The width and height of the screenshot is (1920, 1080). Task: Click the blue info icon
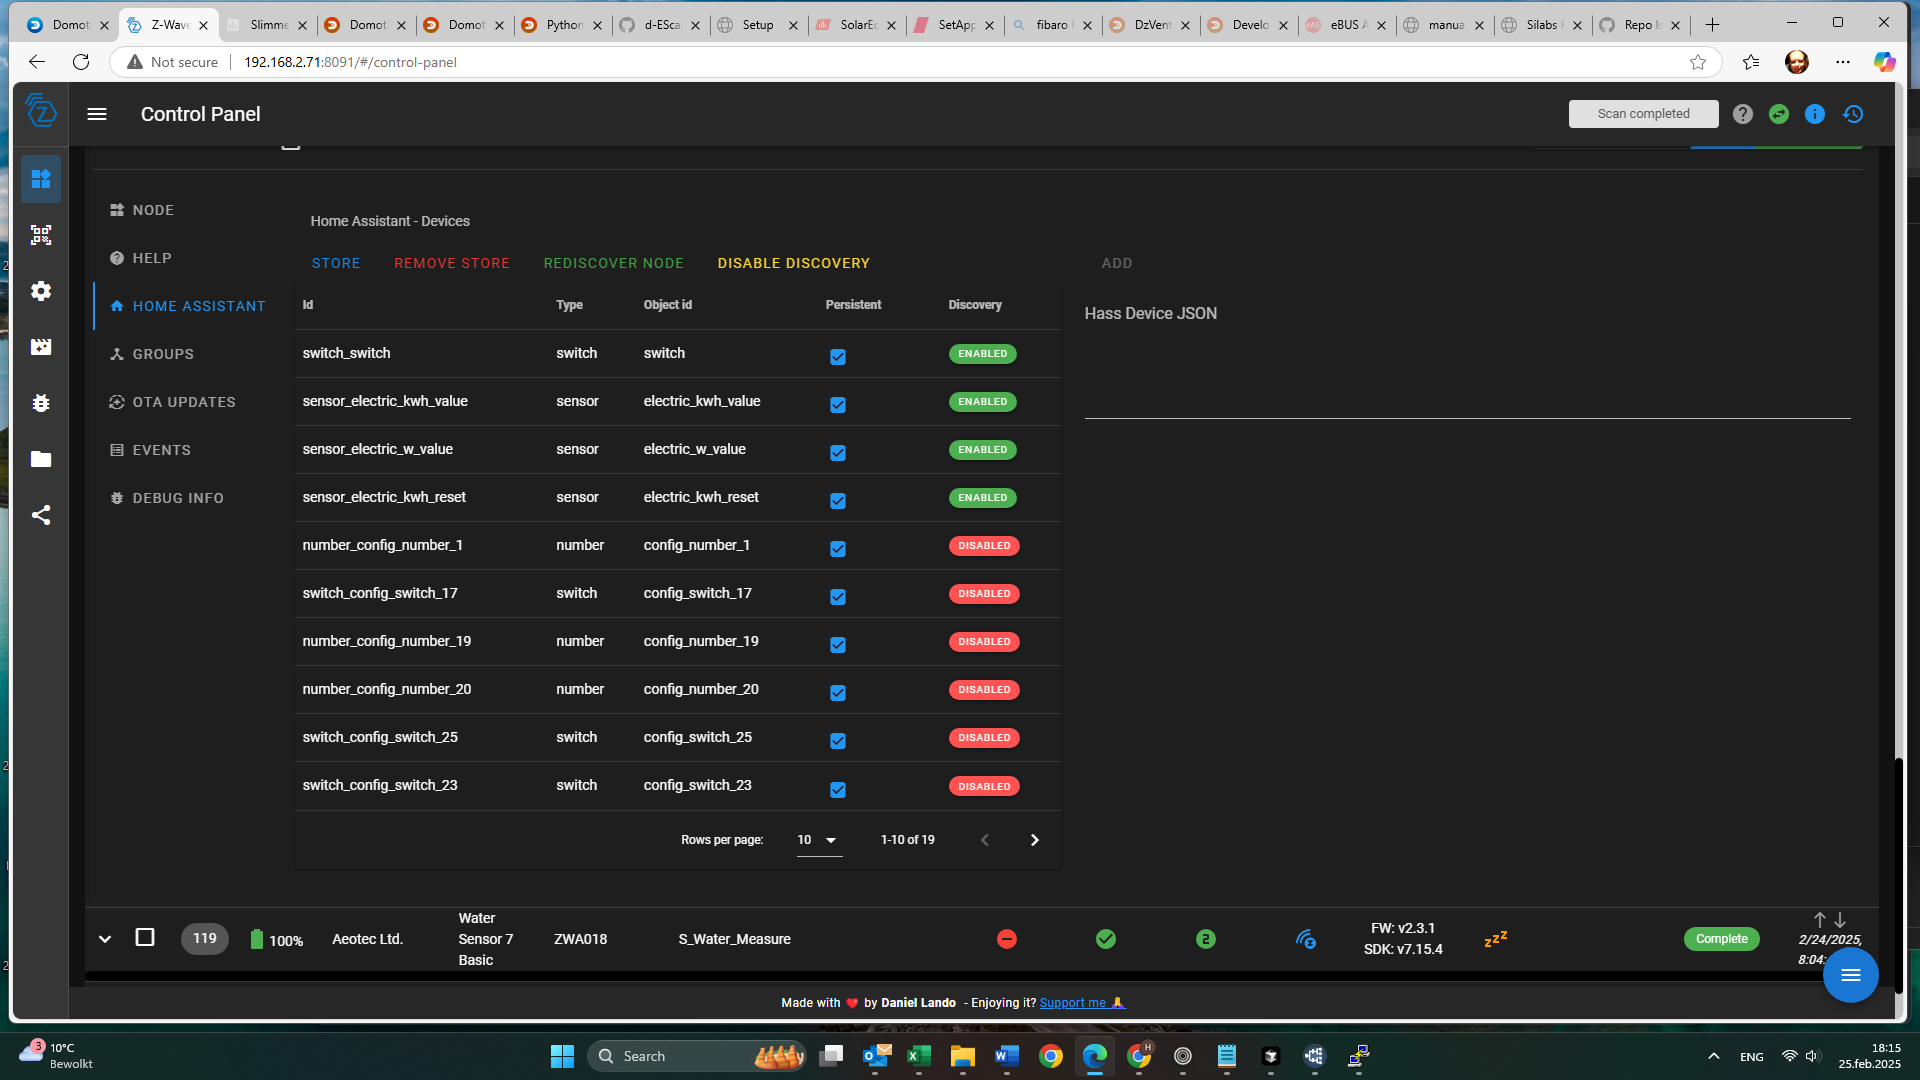[x=1815, y=114]
